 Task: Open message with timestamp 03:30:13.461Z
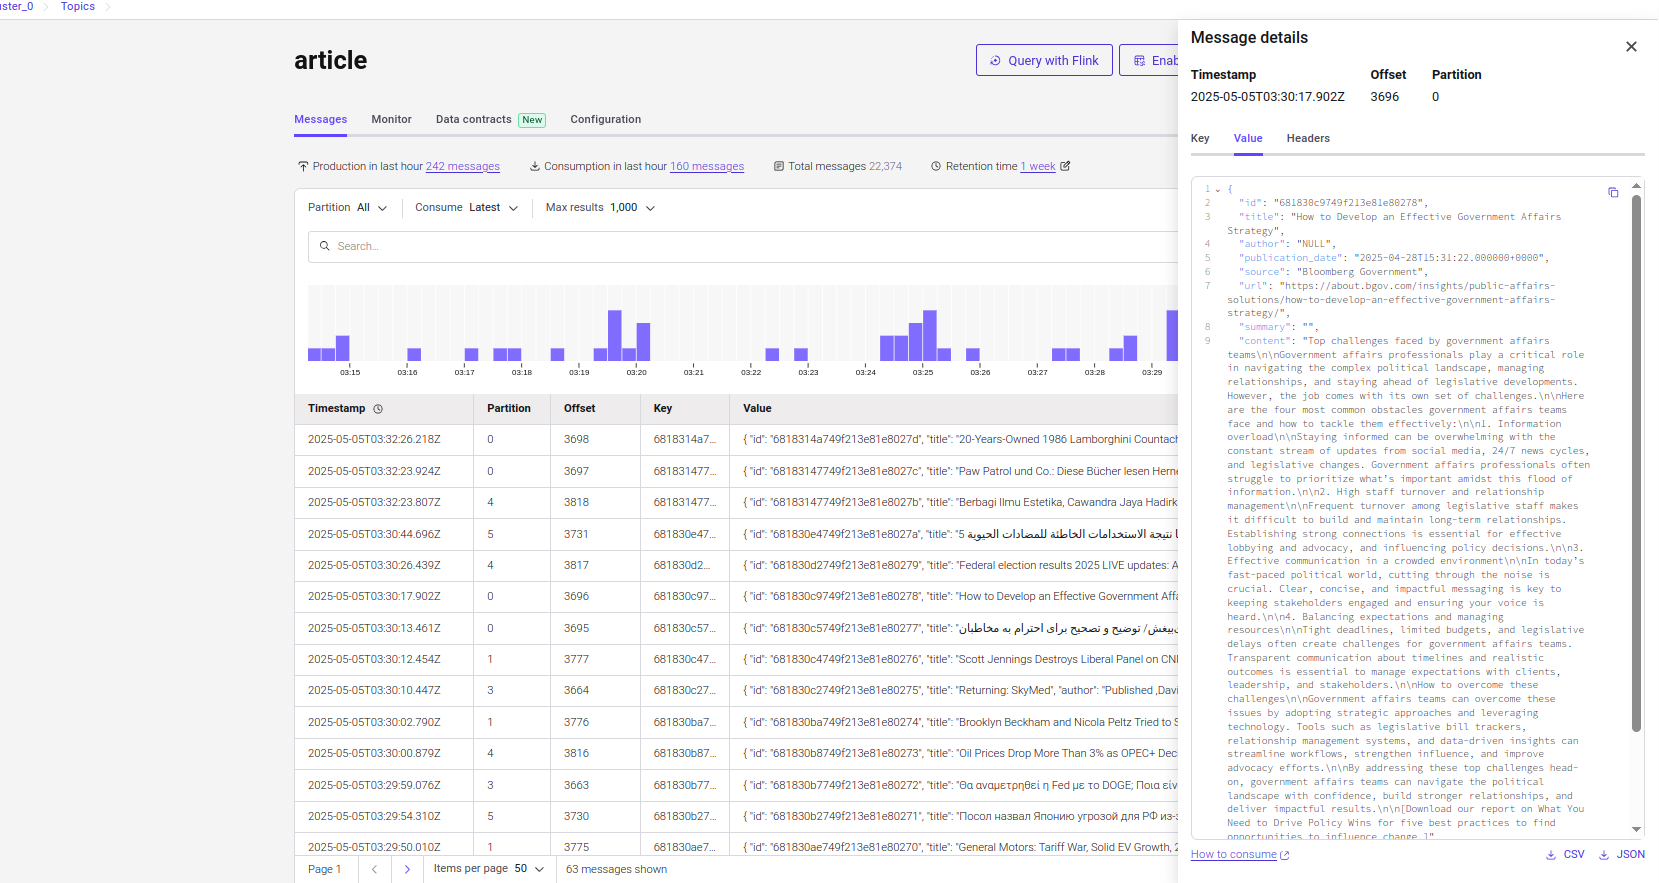pyautogui.click(x=736, y=628)
